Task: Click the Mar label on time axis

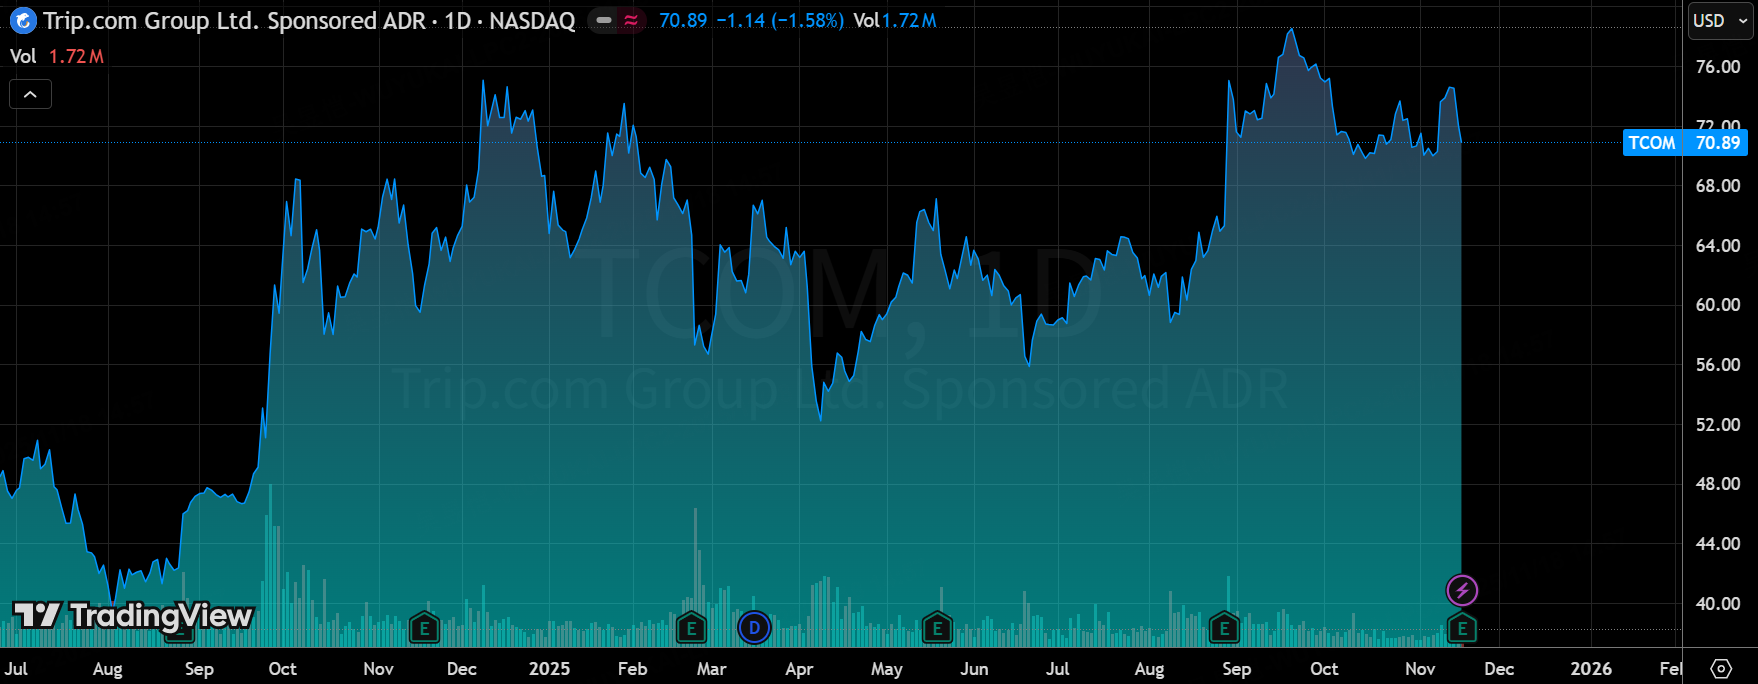Action: click(x=711, y=668)
